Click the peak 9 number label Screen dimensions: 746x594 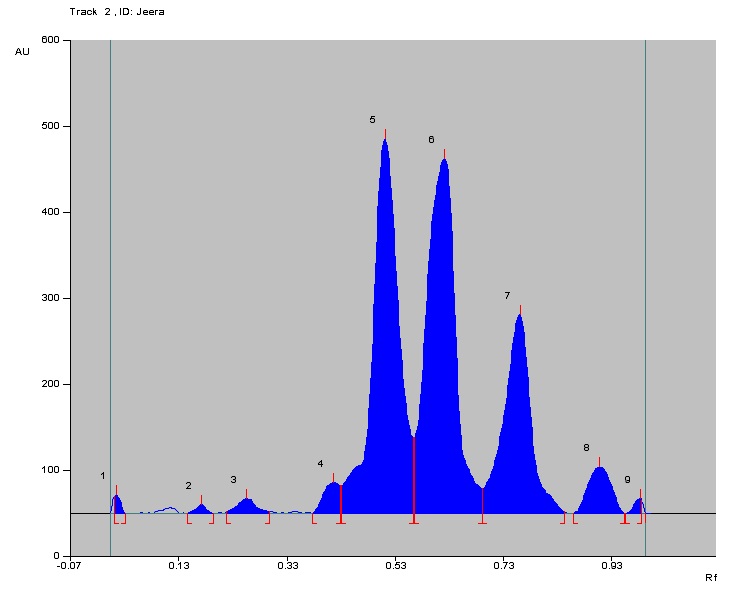click(x=627, y=479)
